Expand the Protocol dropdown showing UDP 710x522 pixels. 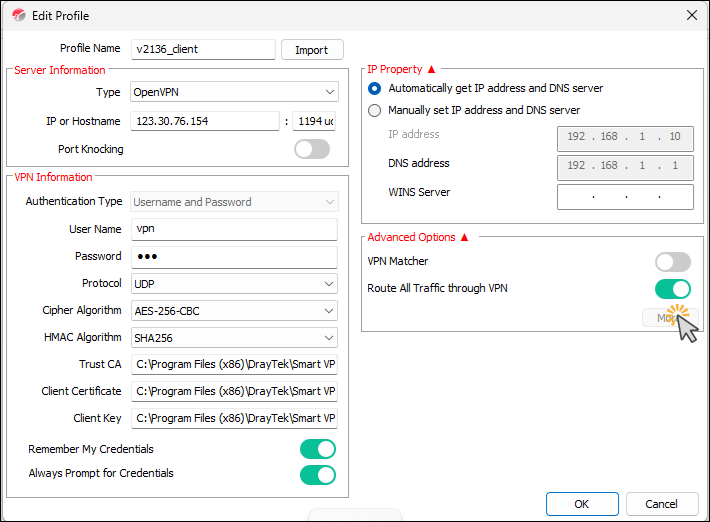[235, 284]
